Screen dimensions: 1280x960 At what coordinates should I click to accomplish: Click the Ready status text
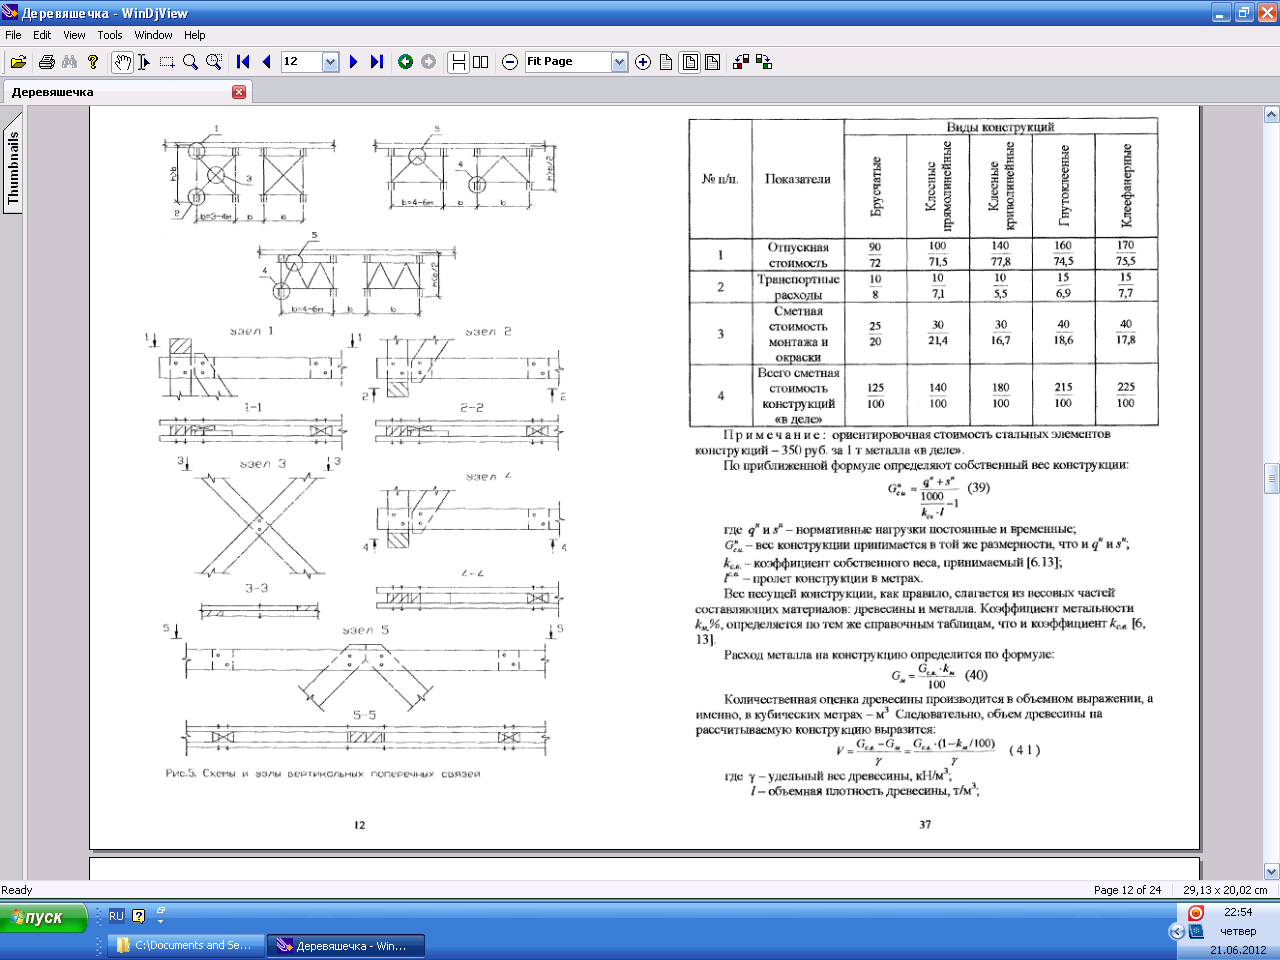[x=17, y=890]
